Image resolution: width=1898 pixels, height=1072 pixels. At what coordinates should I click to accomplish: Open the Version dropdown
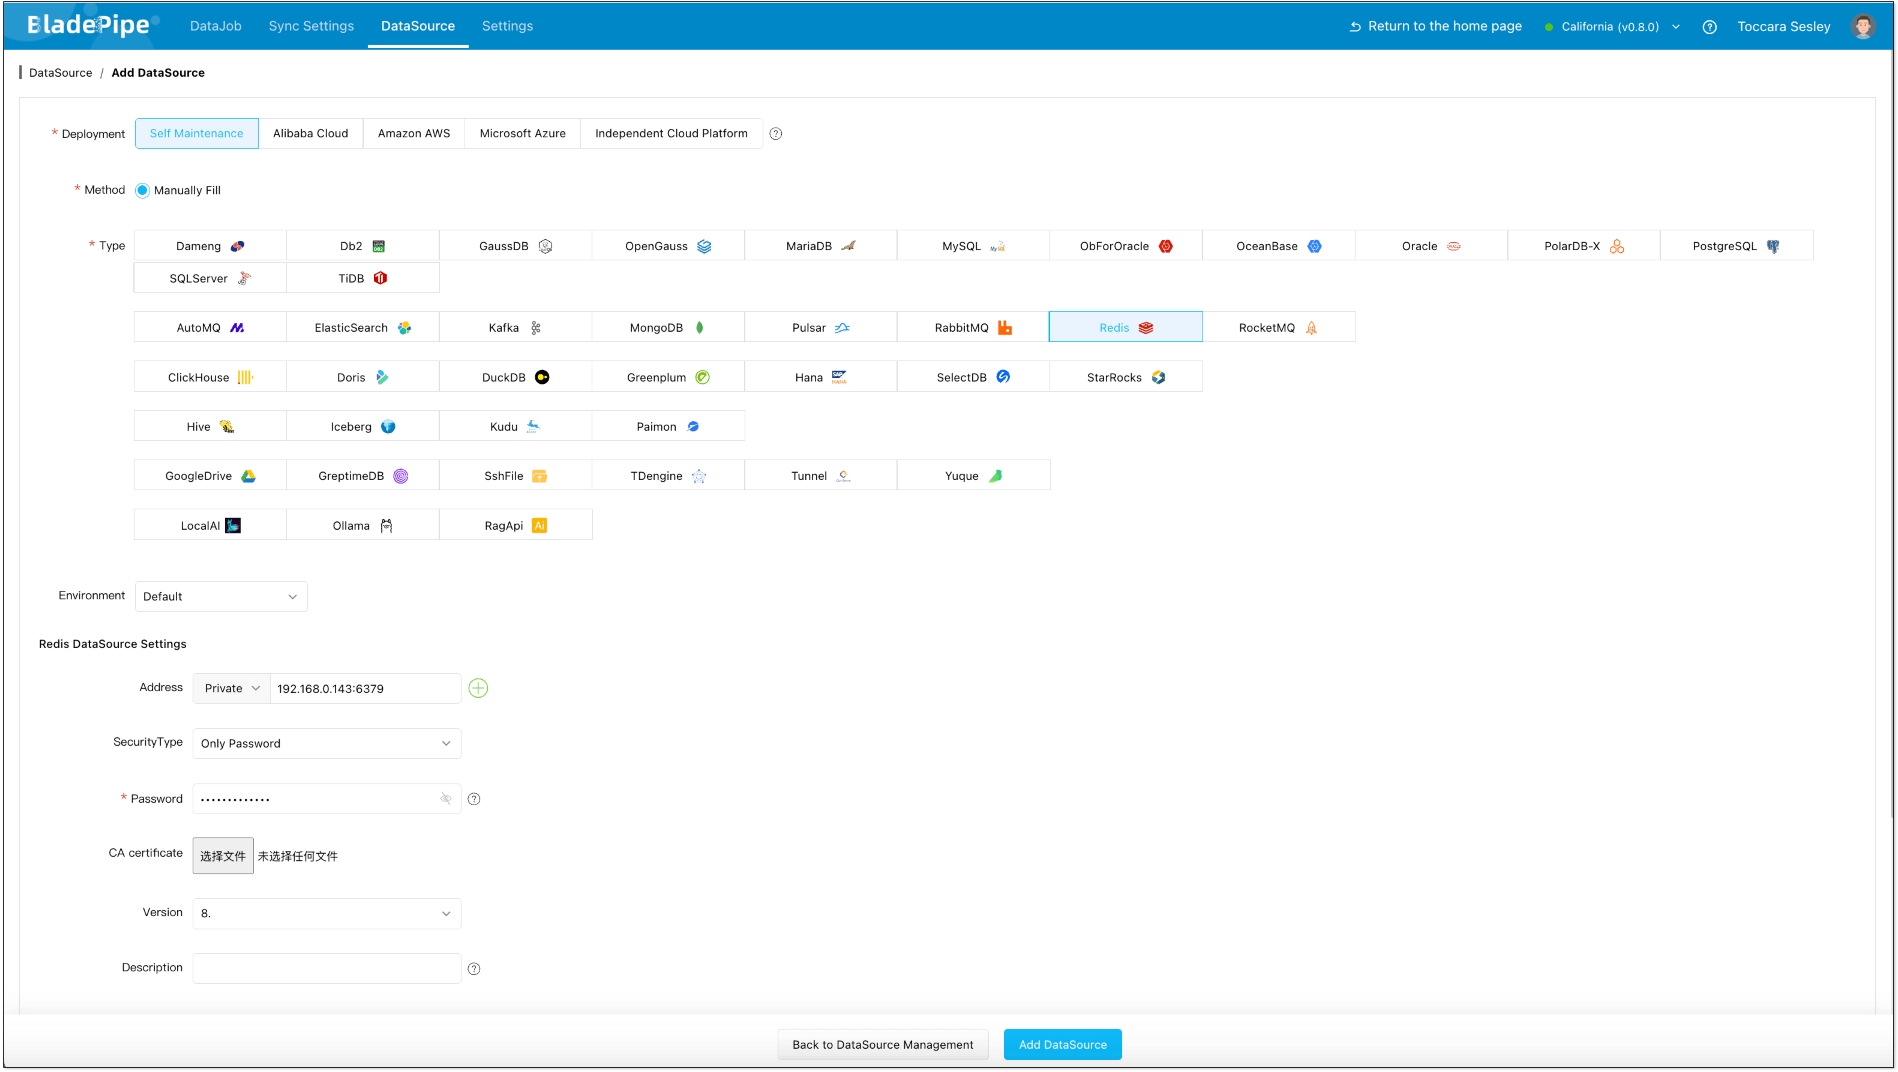coord(326,914)
